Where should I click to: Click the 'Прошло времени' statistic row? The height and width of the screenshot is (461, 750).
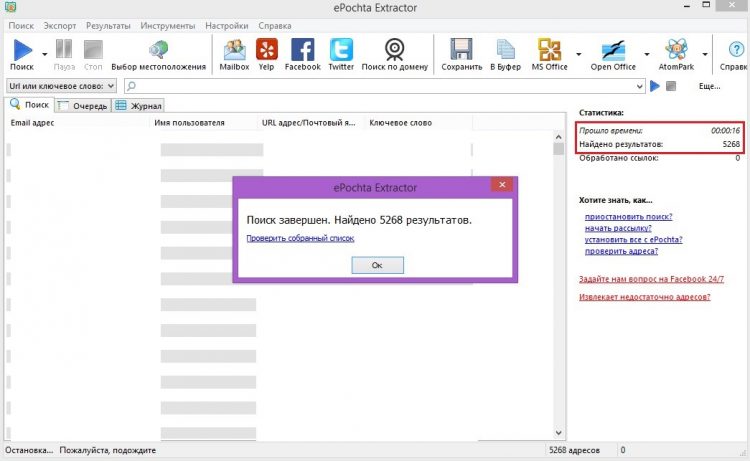pyautogui.click(x=660, y=131)
